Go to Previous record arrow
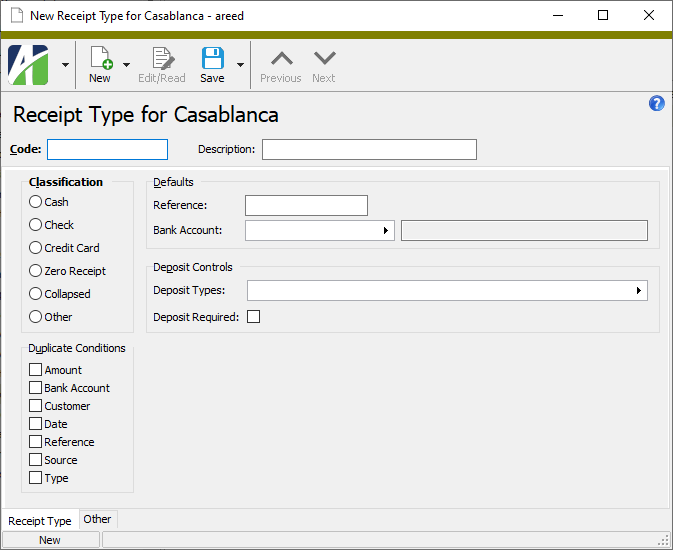The height and width of the screenshot is (550, 673). 281,58
